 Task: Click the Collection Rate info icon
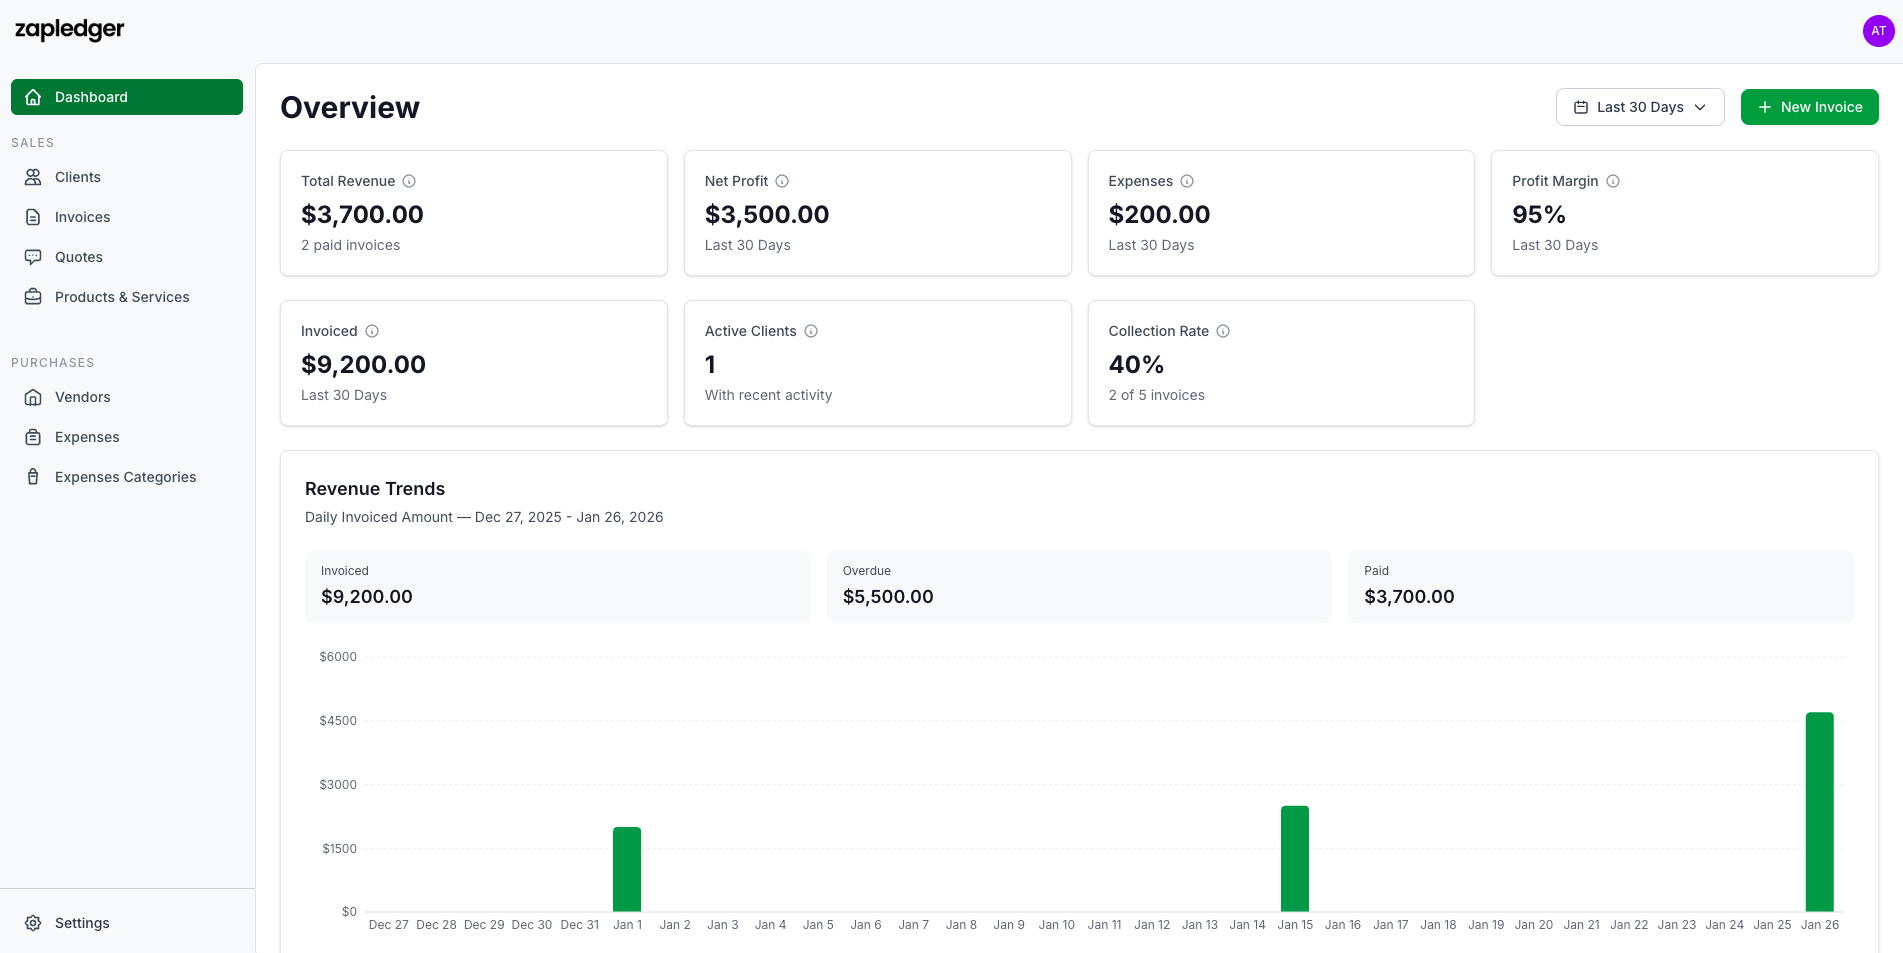(1223, 331)
